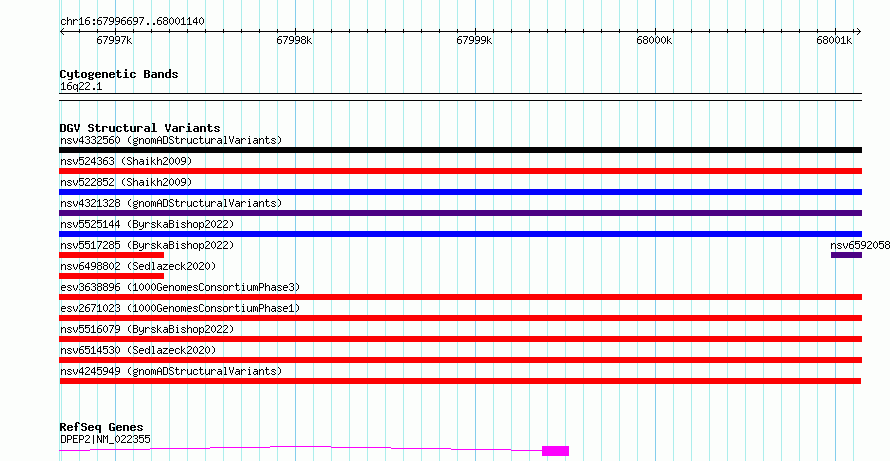The width and height of the screenshot is (890, 461).
Task: Open variant nsv522852 (Shaikh2009) label
Action: click(x=126, y=183)
